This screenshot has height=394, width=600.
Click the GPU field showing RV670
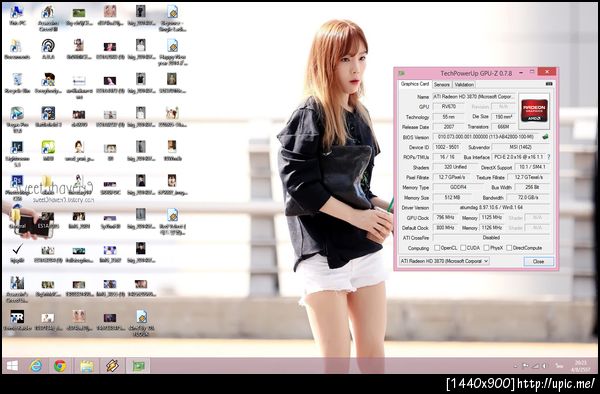tap(448, 107)
